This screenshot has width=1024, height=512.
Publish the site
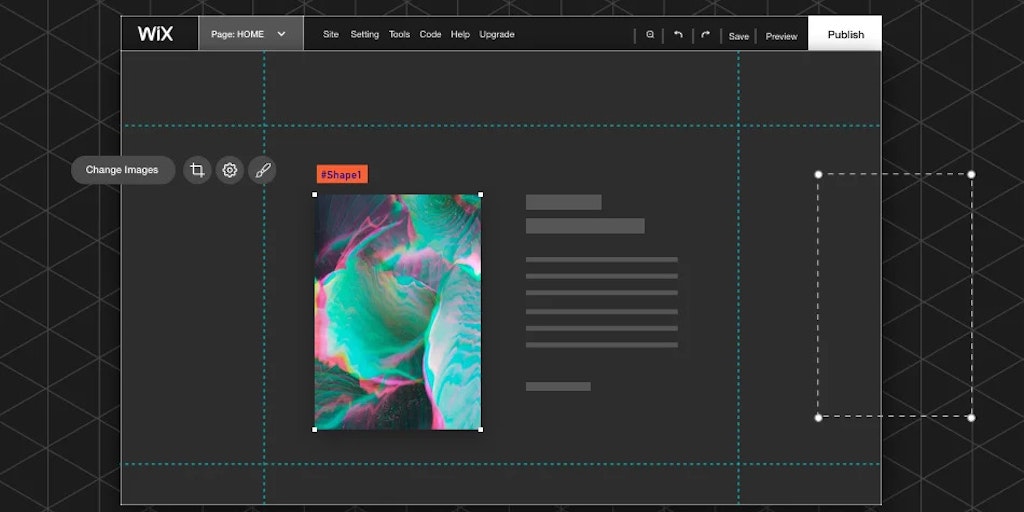click(x=845, y=34)
